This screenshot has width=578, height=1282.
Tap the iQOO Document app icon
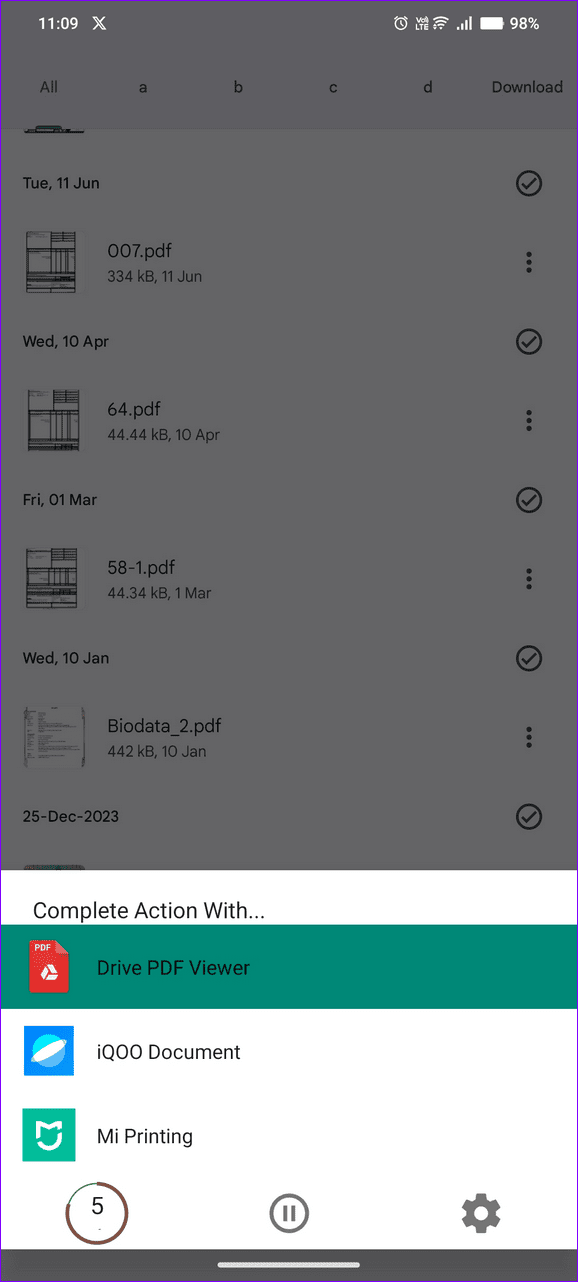pyautogui.click(x=49, y=1051)
